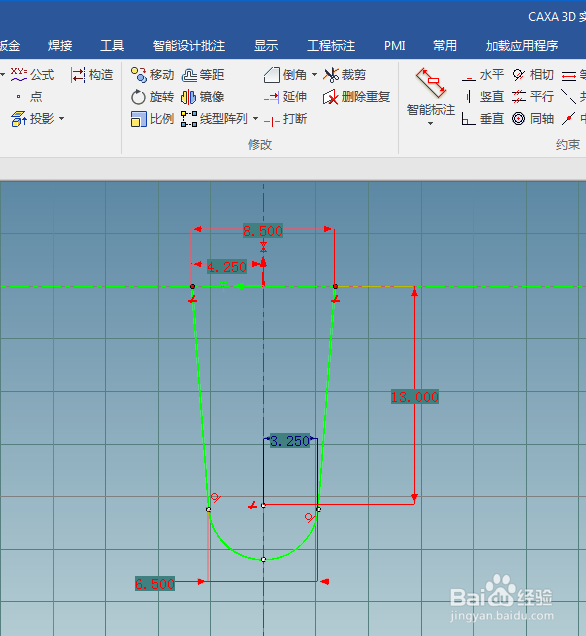
Task: Open the 焊接 ribbon tab
Action: click(x=60, y=45)
